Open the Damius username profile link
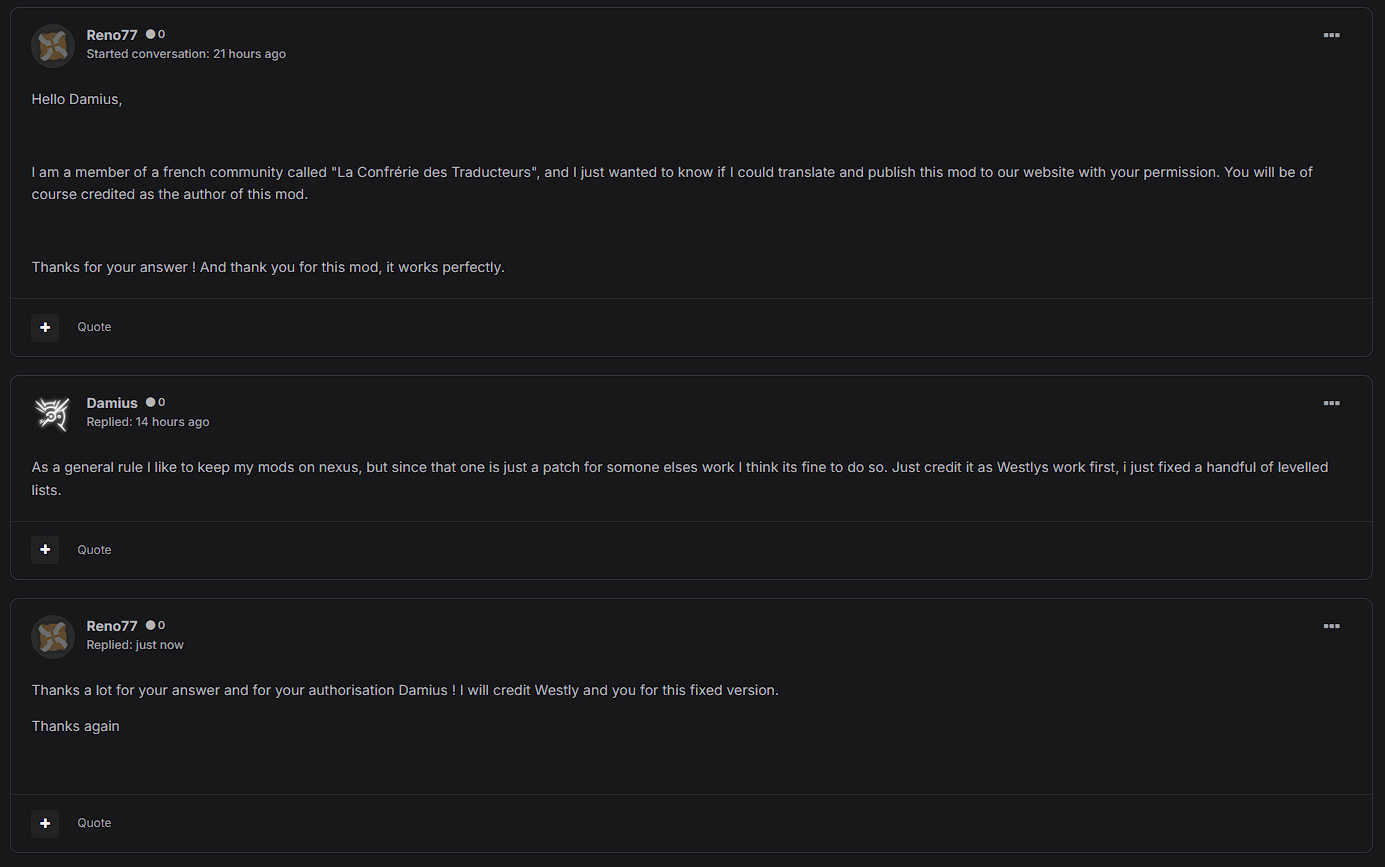The height and width of the screenshot is (867, 1385). click(112, 403)
